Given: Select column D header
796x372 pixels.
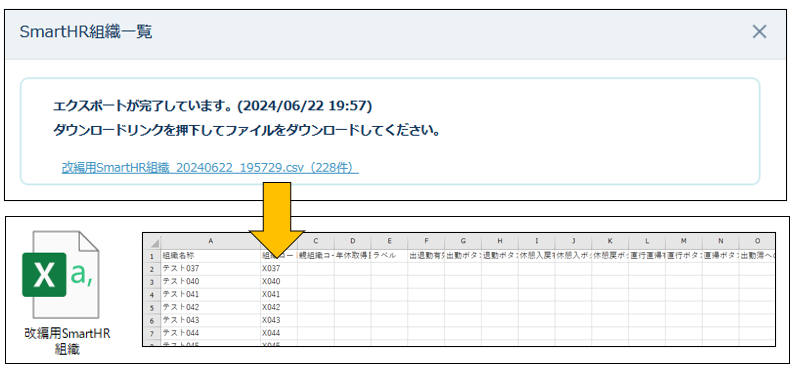Looking at the screenshot, I should 353,242.
